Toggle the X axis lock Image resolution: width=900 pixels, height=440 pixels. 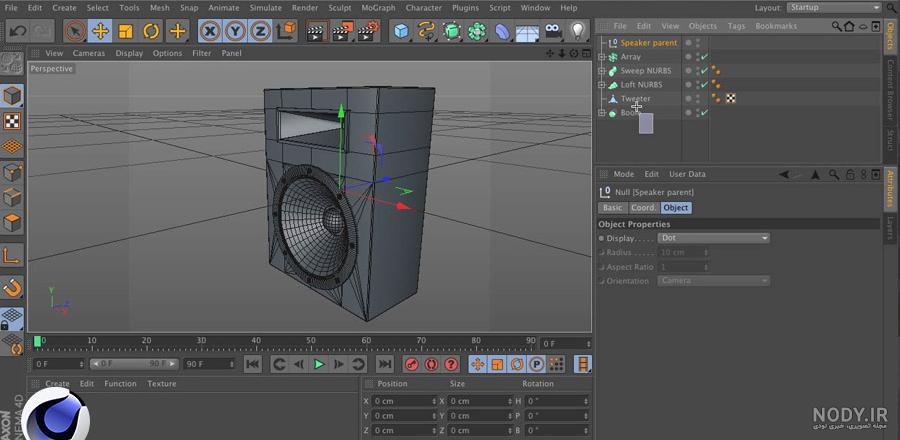(210, 31)
